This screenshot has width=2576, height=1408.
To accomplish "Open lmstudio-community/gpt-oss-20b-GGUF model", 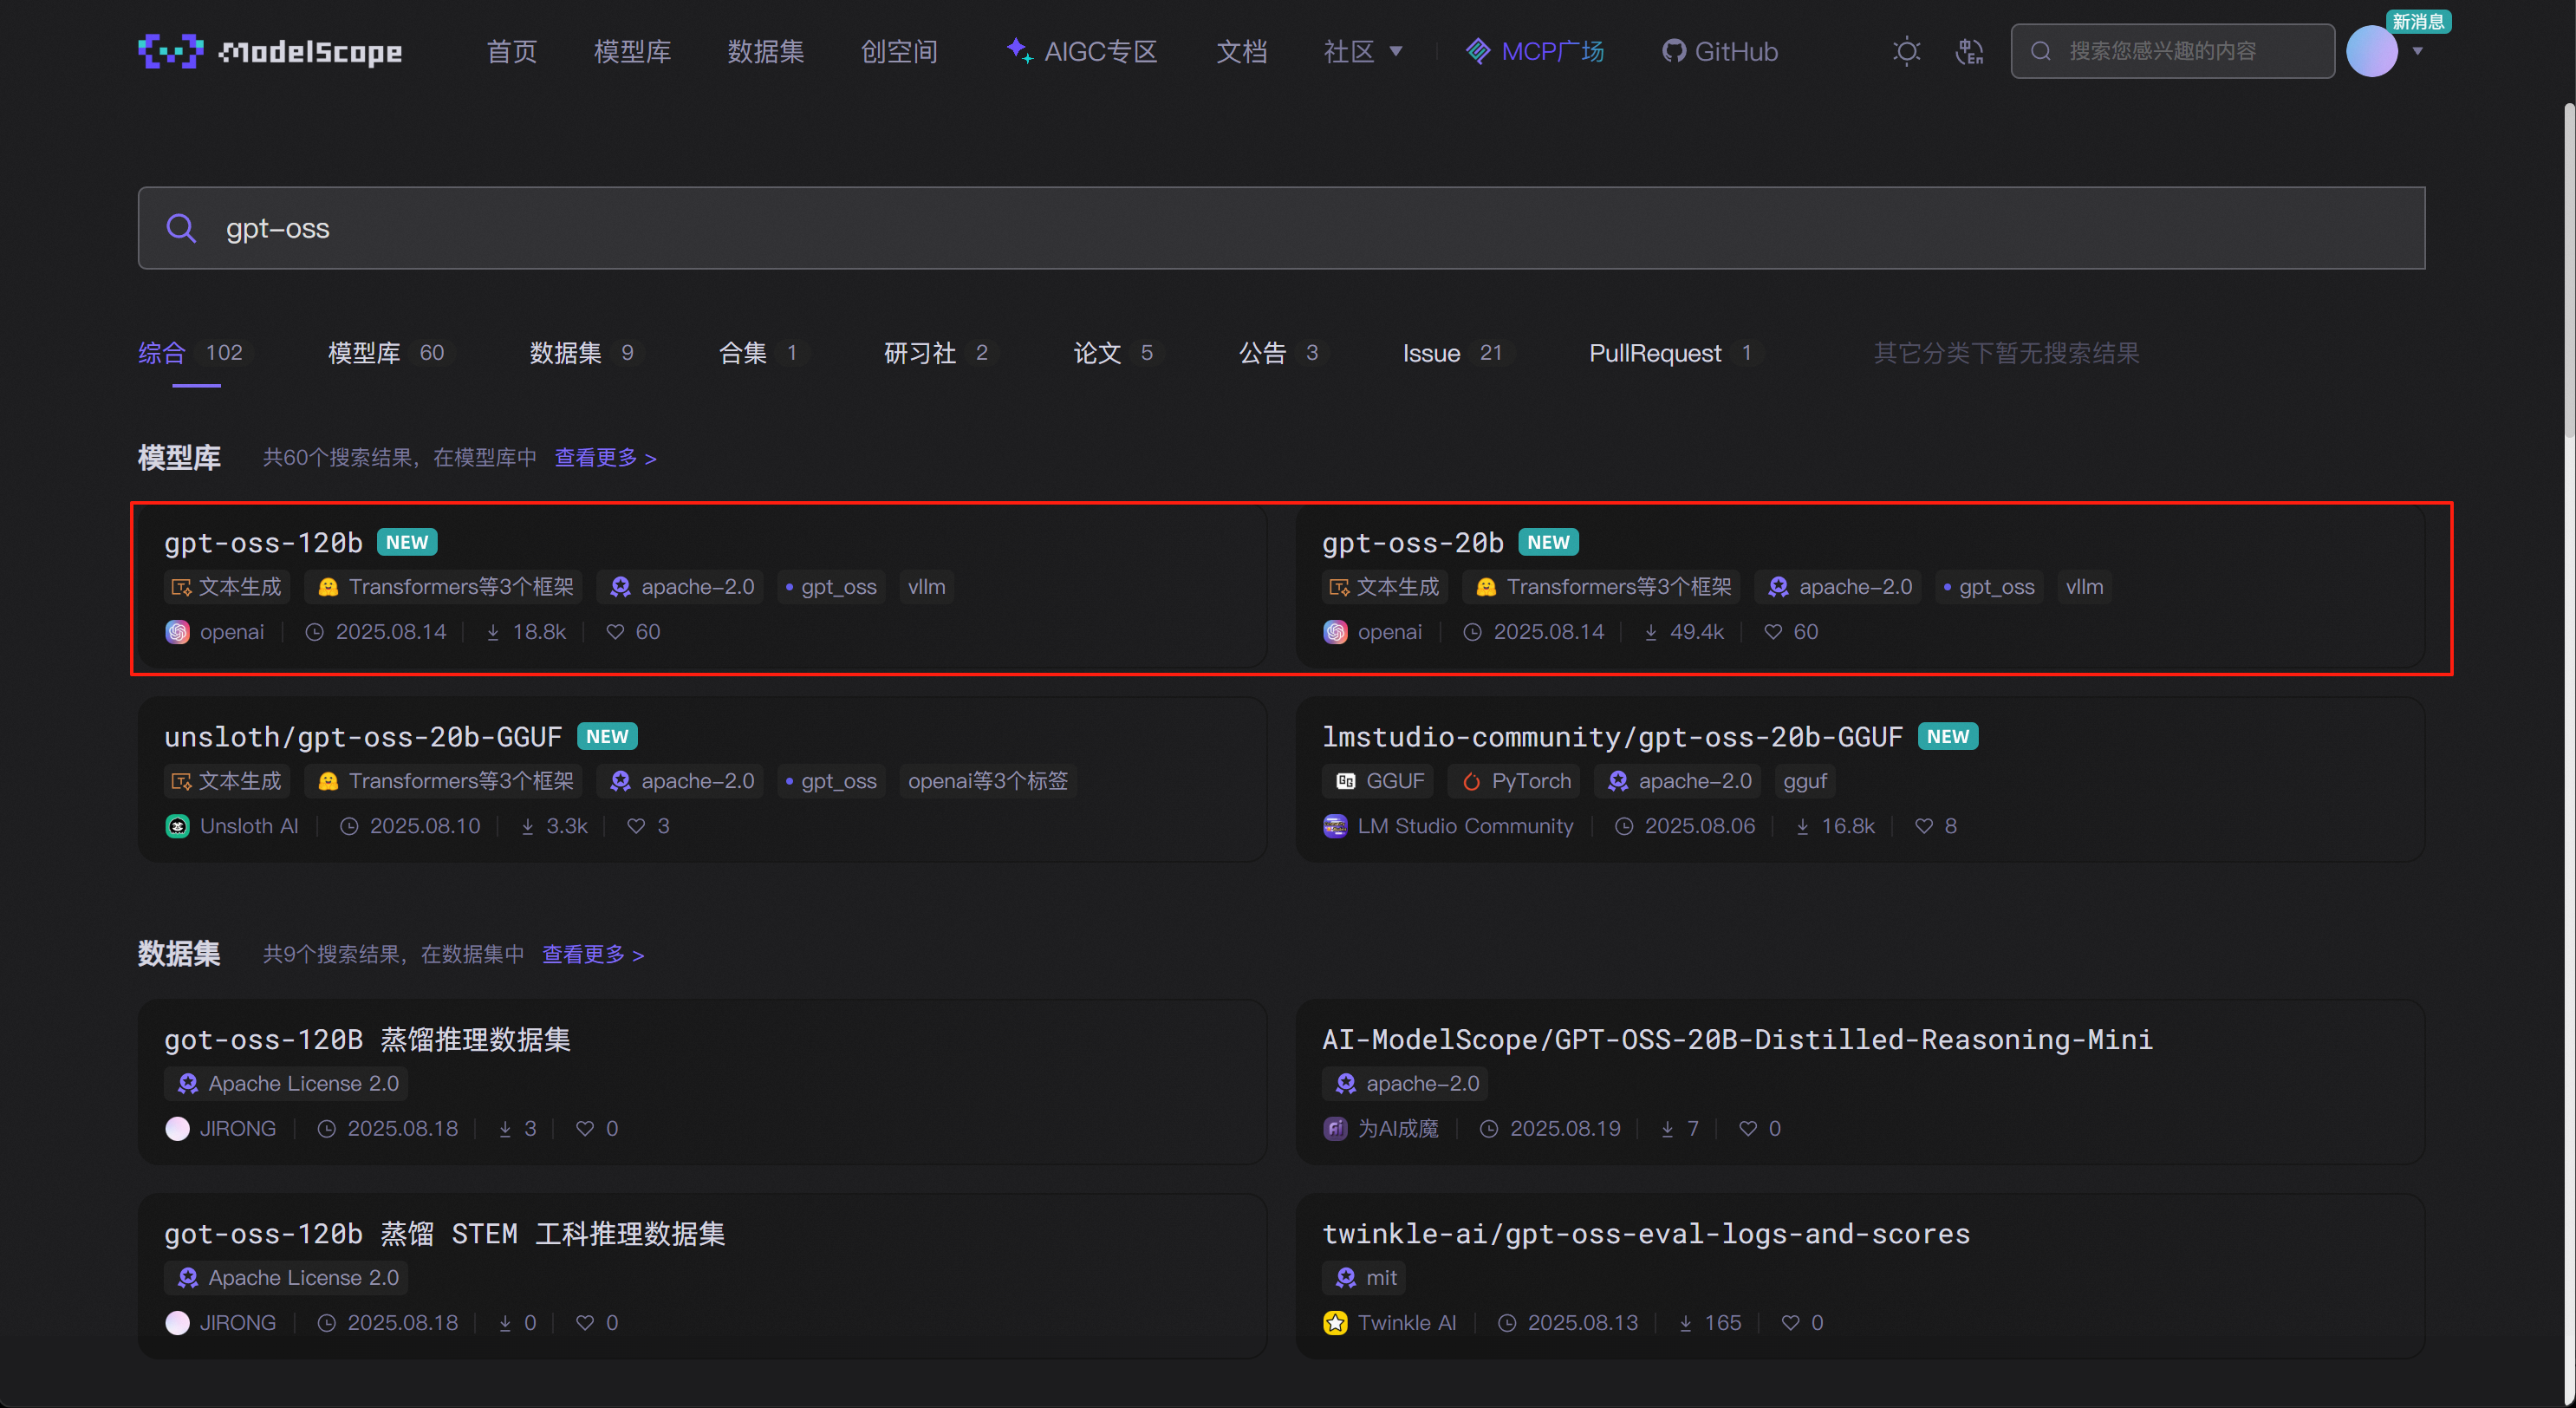I will (1612, 737).
